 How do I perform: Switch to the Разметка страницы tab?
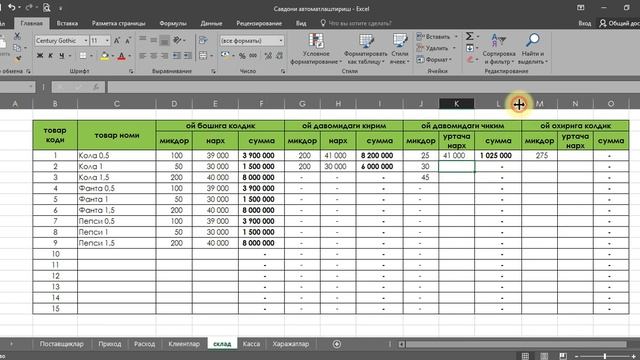click(118, 23)
